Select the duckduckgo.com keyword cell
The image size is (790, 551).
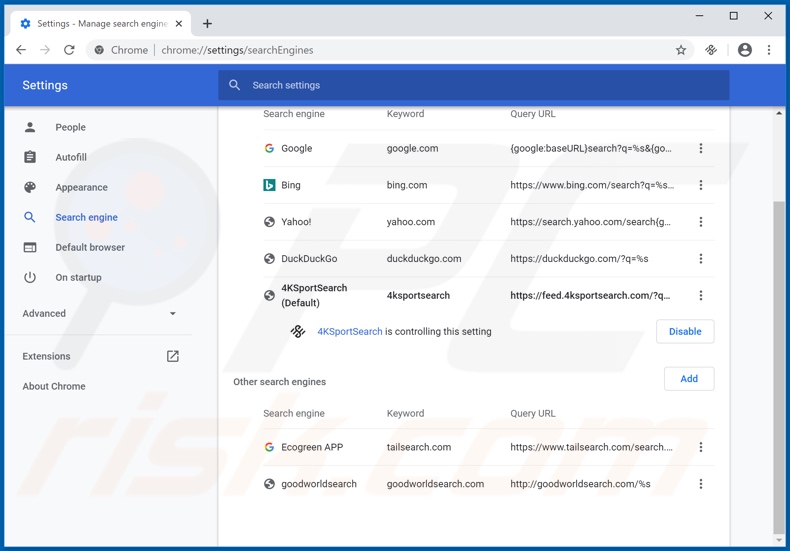[424, 258]
